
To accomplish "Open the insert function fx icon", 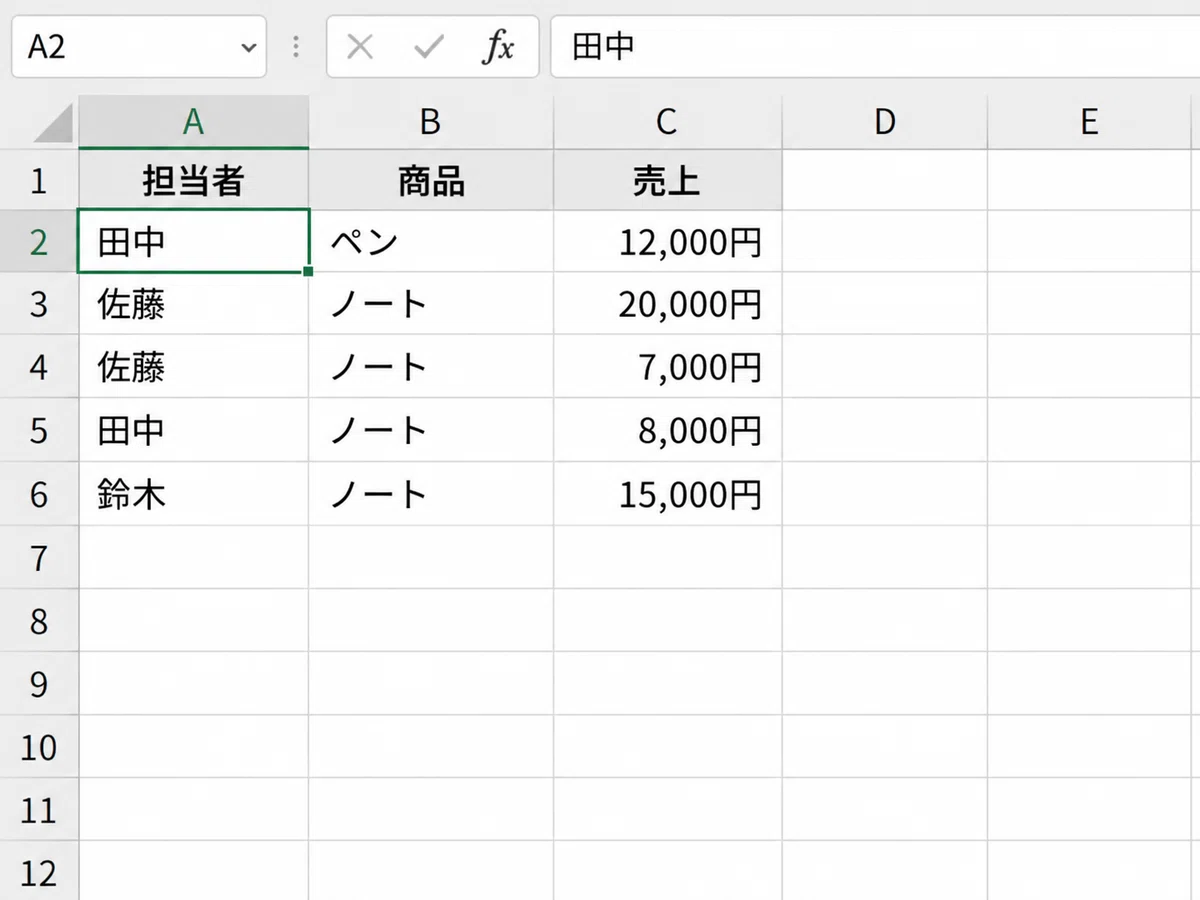I will pos(497,47).
